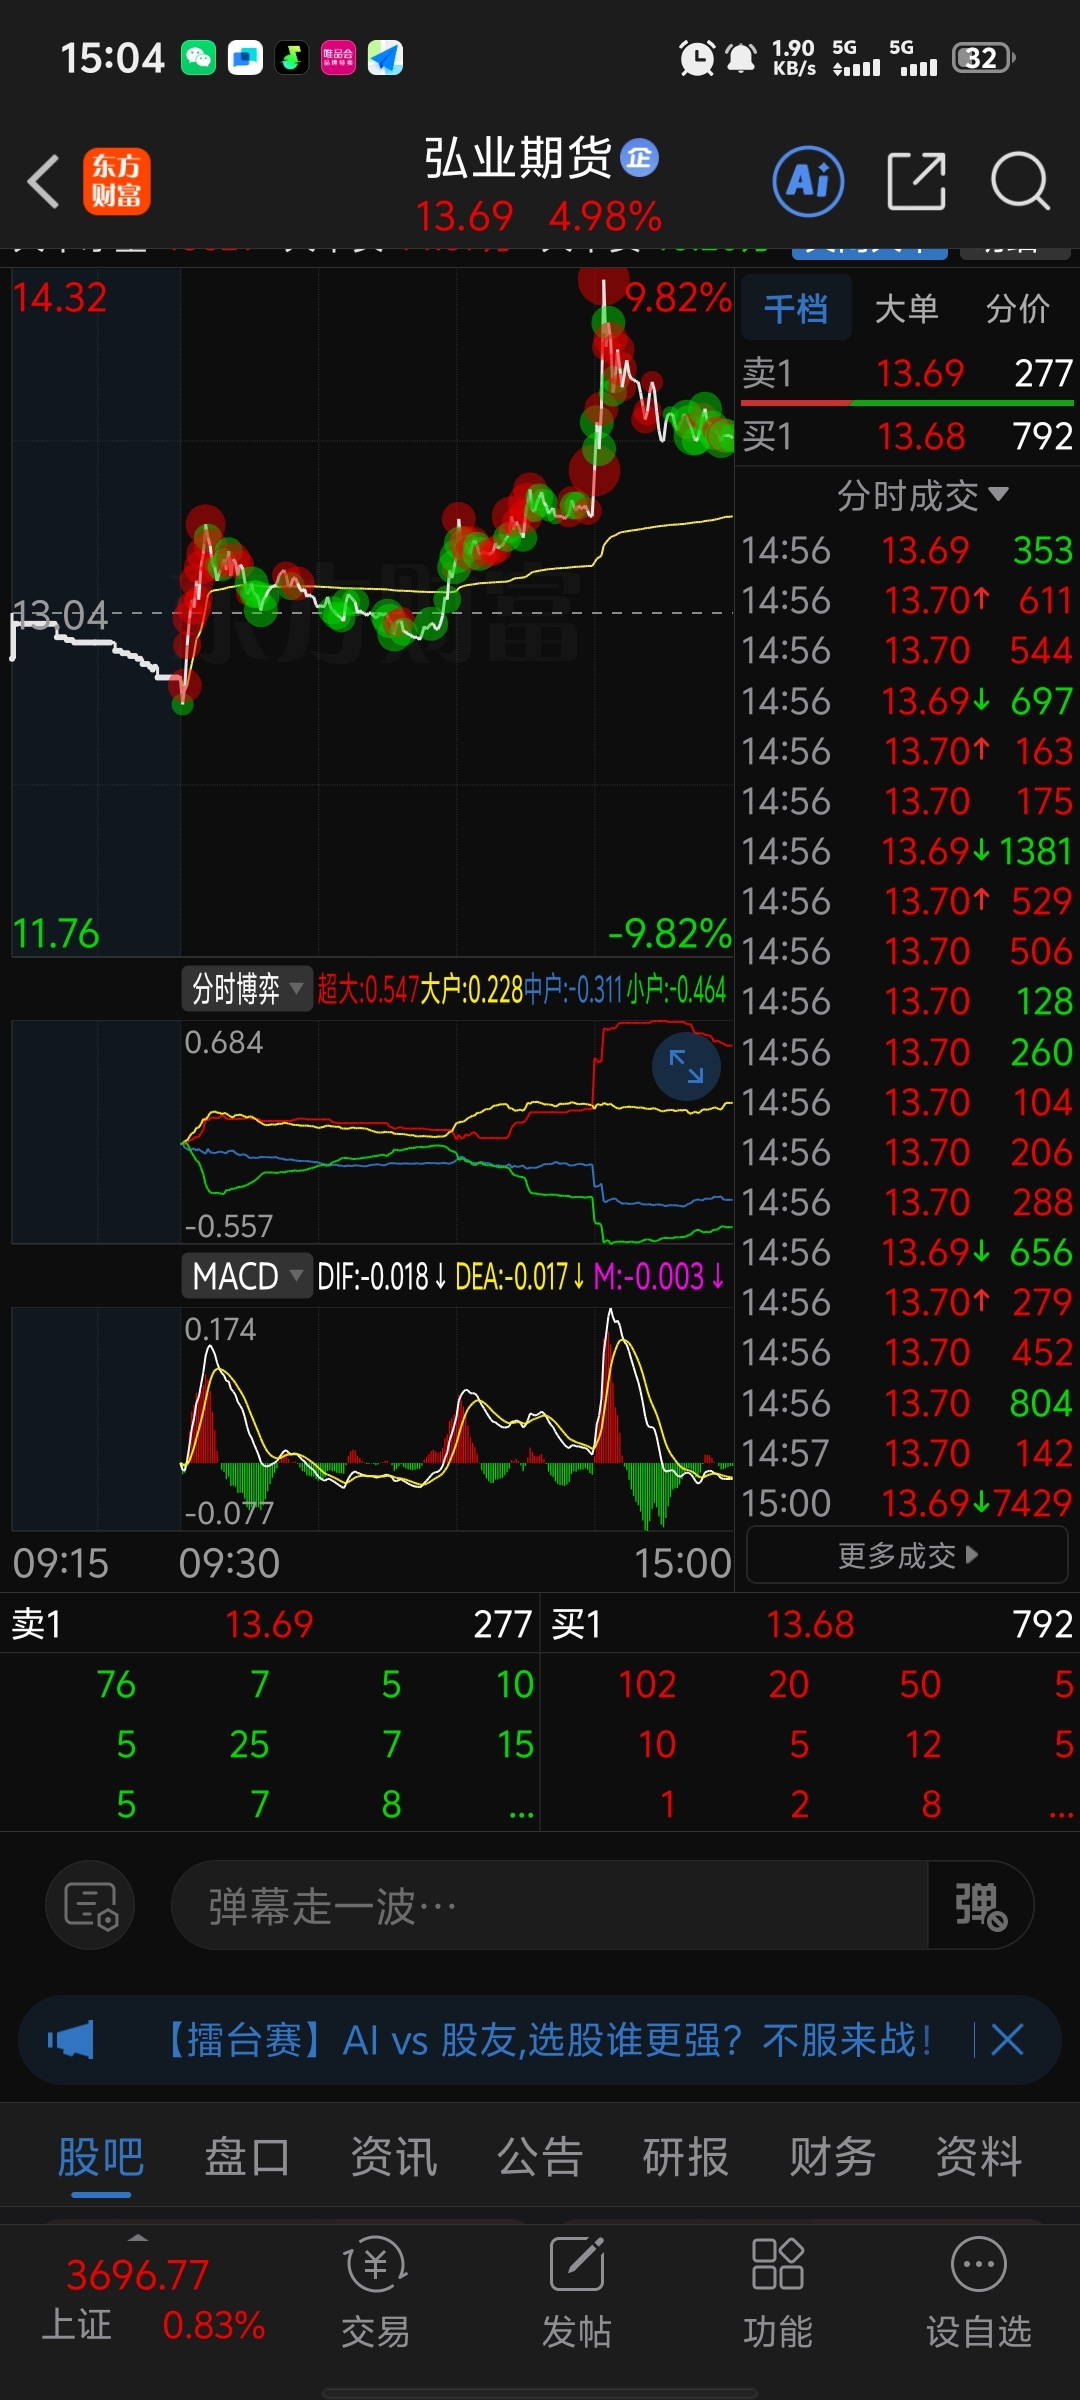The image size is (1080, 2400).
Task: Tap the trade row with volume 804
Action: 907,1402
